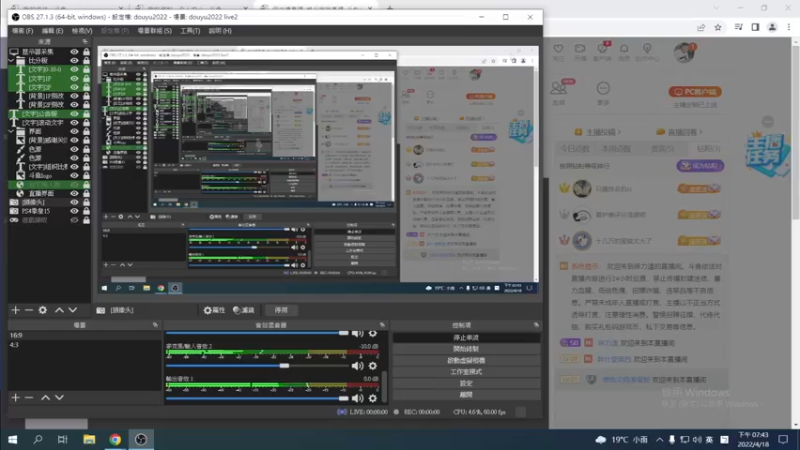This screenshot has width=800, height=450.
Task: Open source properties gear in sources toolbar
Action: tap(43, 310)
